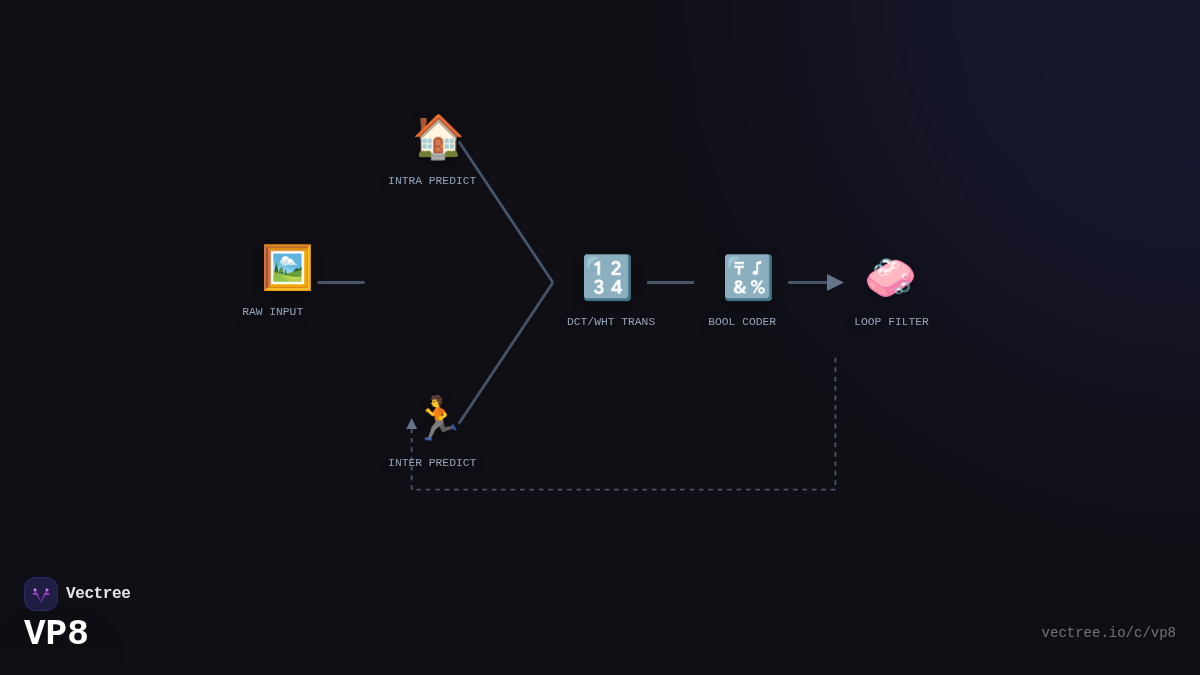This screenshot has height=675, width=1200.
Task: Click the DCT/WHT TRANS label
Action: click(x=611, y=322)
